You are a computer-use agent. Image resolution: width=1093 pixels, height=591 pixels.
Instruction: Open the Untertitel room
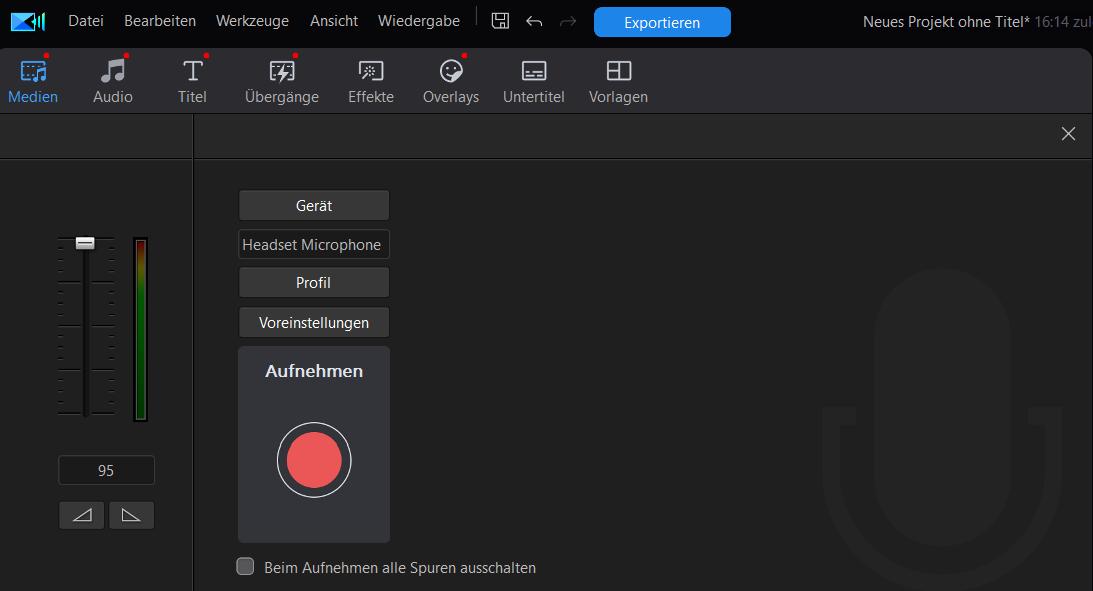[534, 82]
